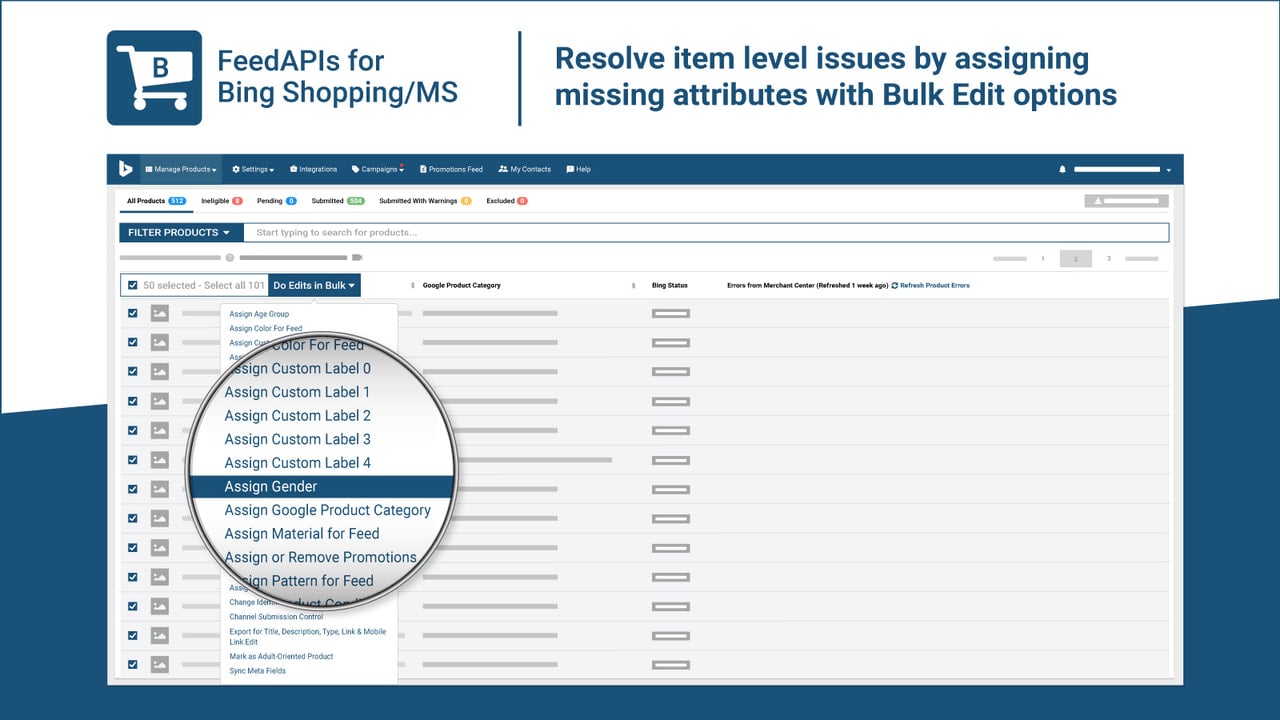The image size is (1280, 720).
Task: Select Assign Custom Label 0
Action: coord(298,368)
